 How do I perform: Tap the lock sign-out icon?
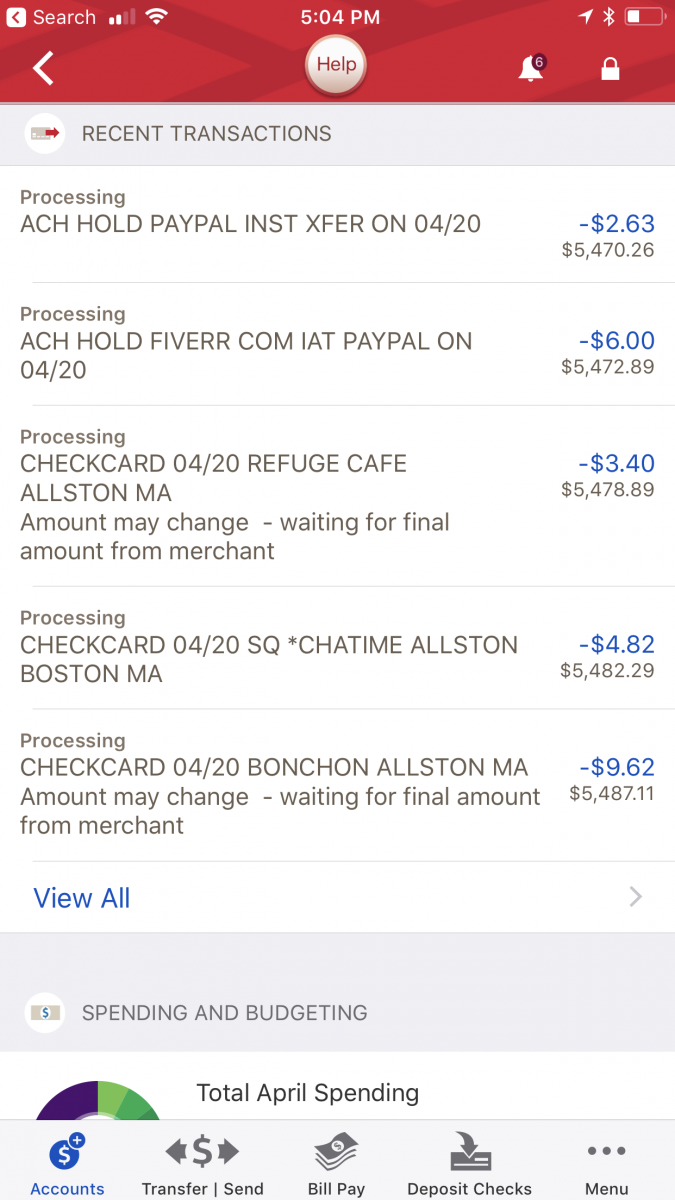pyautogui.click(x=609, y=68)
